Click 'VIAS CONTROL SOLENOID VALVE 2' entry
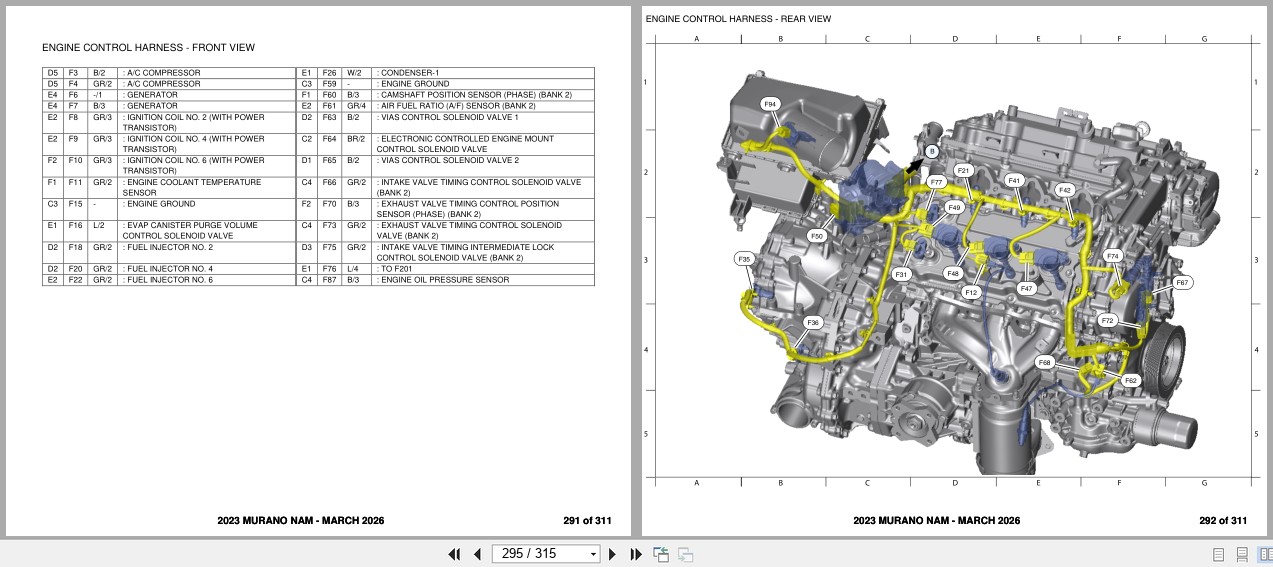The height and width of the screenshot is (567, 1273). click(x=448, y=160)
